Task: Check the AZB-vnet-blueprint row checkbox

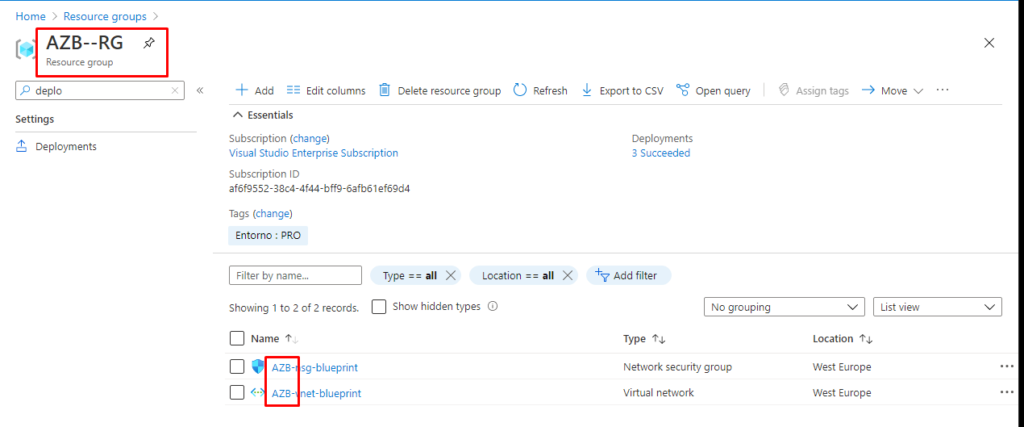Action: tap(237, 392)
